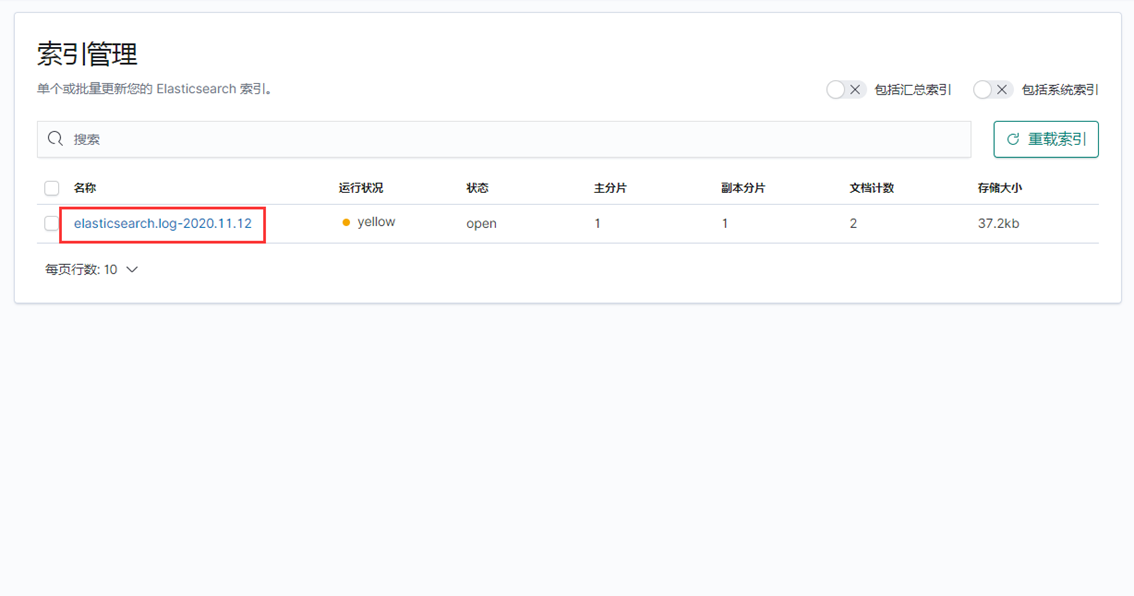1134x596 pixels.
Task: Sort by the 主分片 column header
Action: point(610,188)
